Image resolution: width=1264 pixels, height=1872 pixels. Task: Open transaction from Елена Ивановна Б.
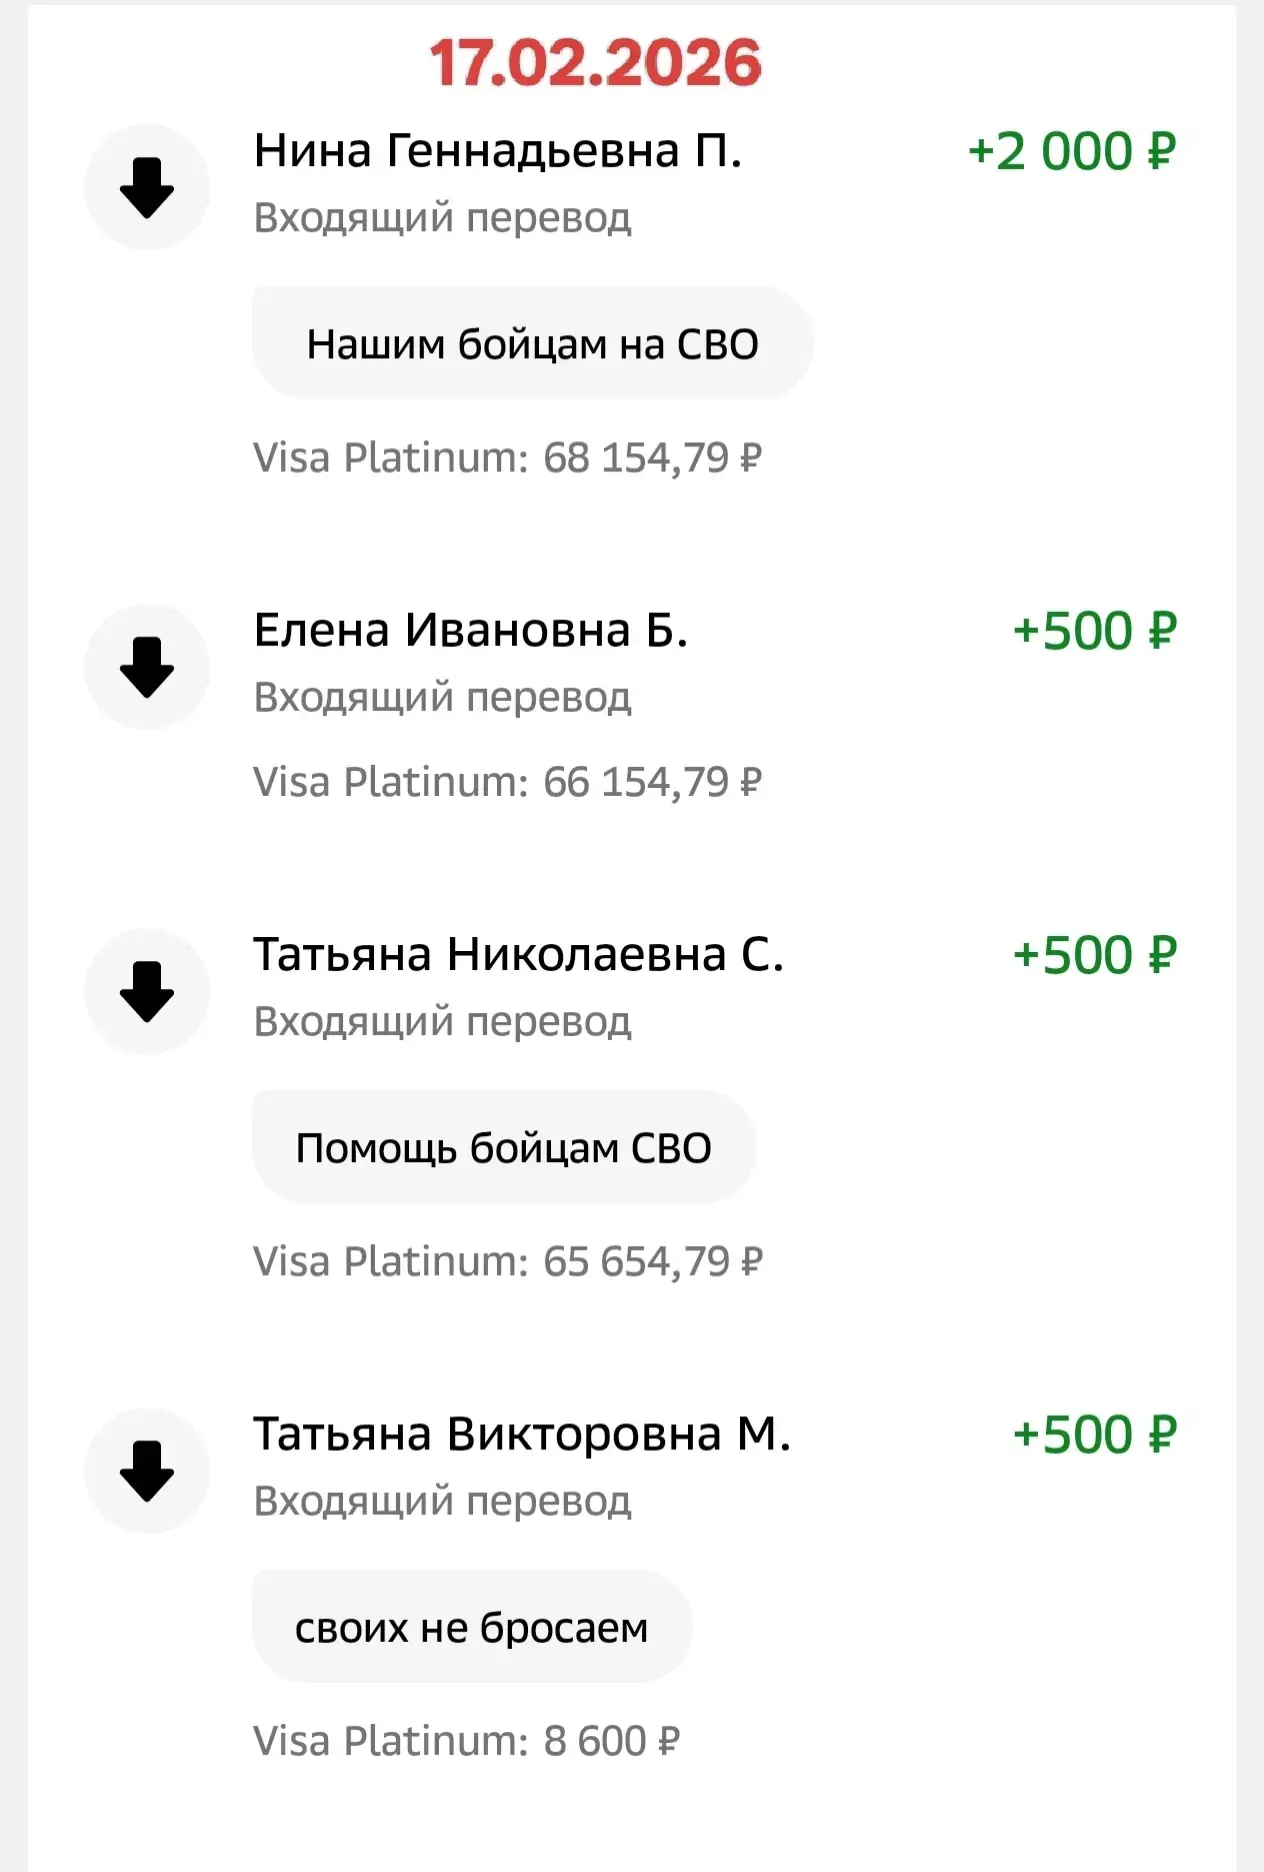tap(470, 631)
